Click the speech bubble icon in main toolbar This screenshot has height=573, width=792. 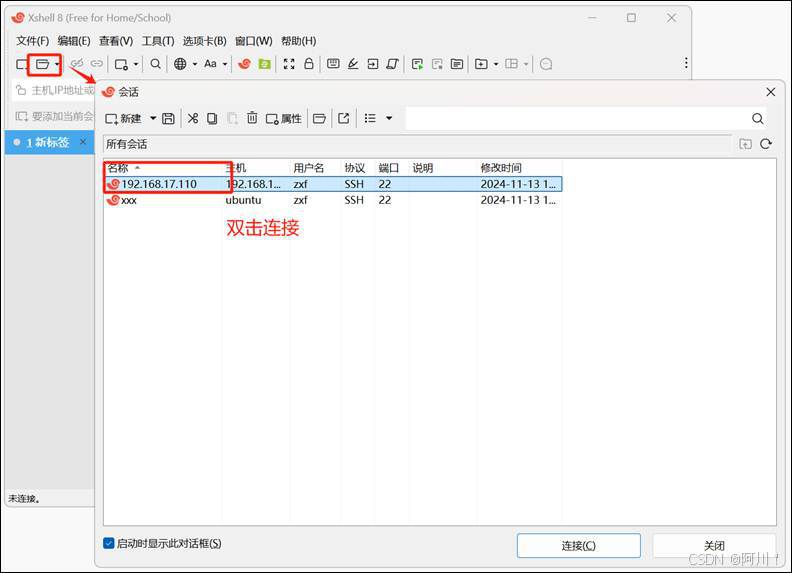click(x=546, y=64)
